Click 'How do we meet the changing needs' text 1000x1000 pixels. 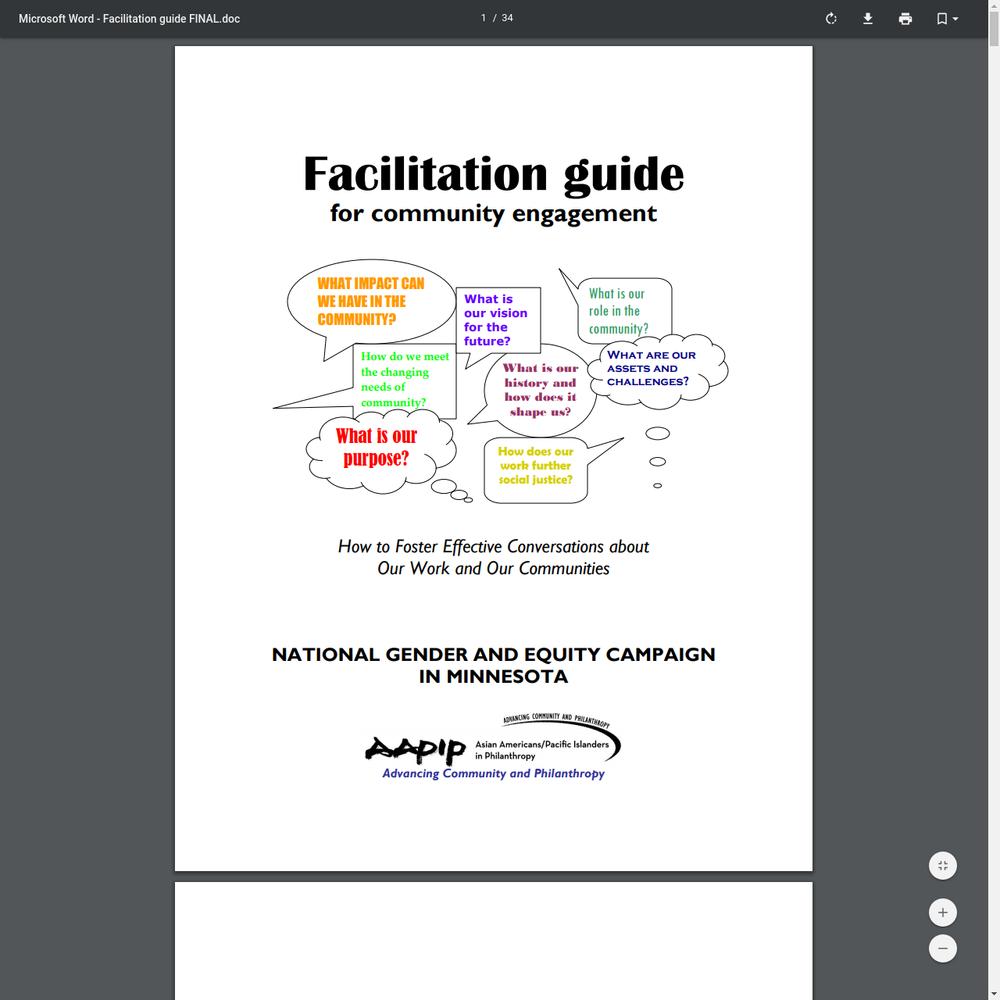click(404, 379)
